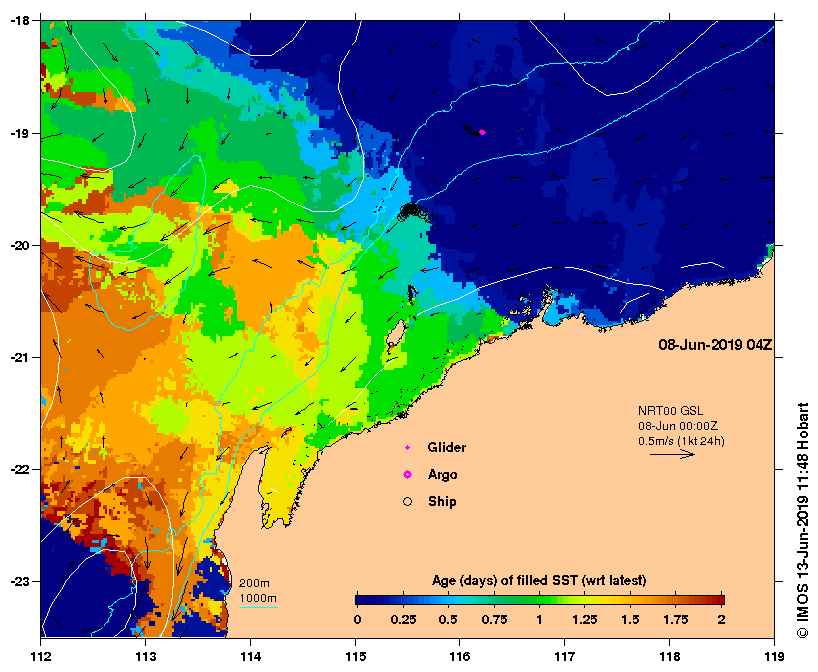Click the "1.75" colorbar tick label

click(x=676, y=620)
